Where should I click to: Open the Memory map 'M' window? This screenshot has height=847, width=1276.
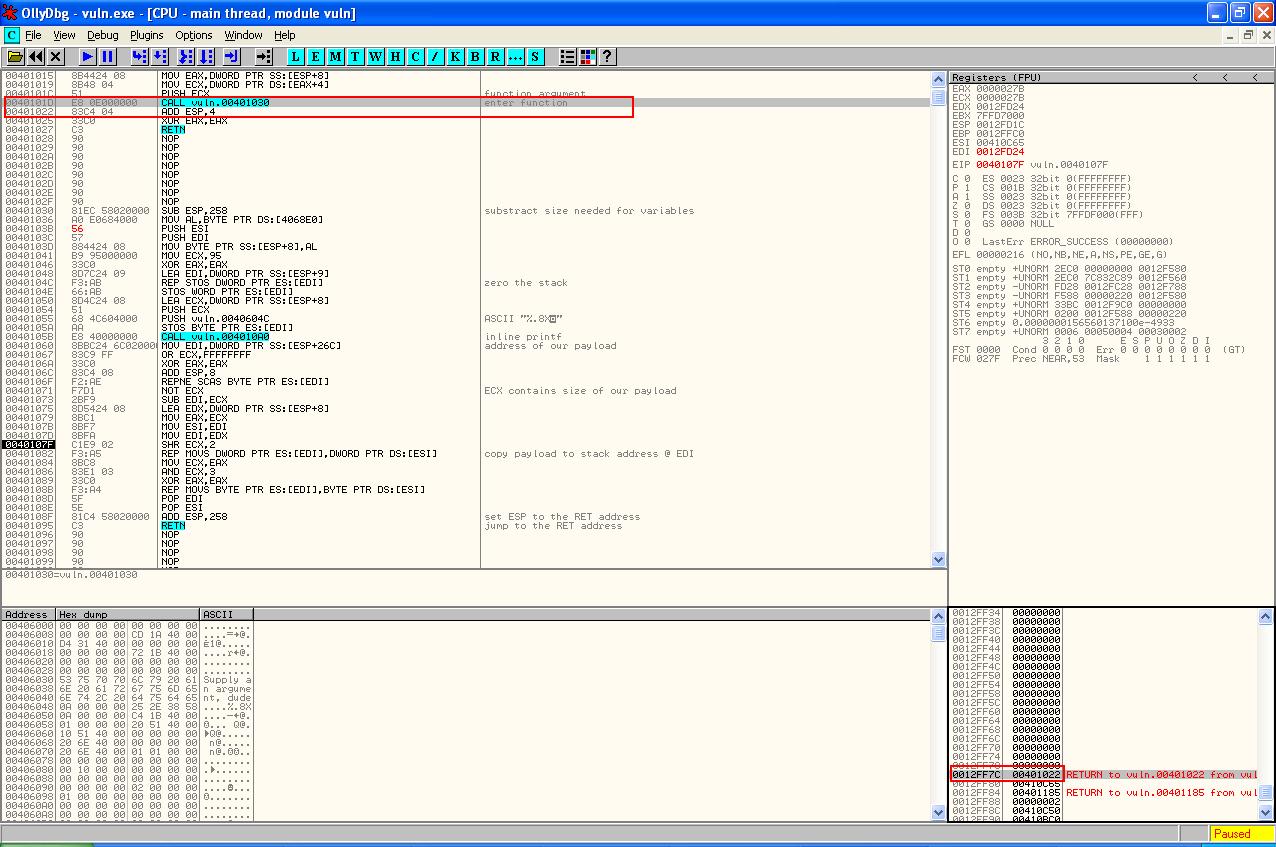(x=336, y=57)
